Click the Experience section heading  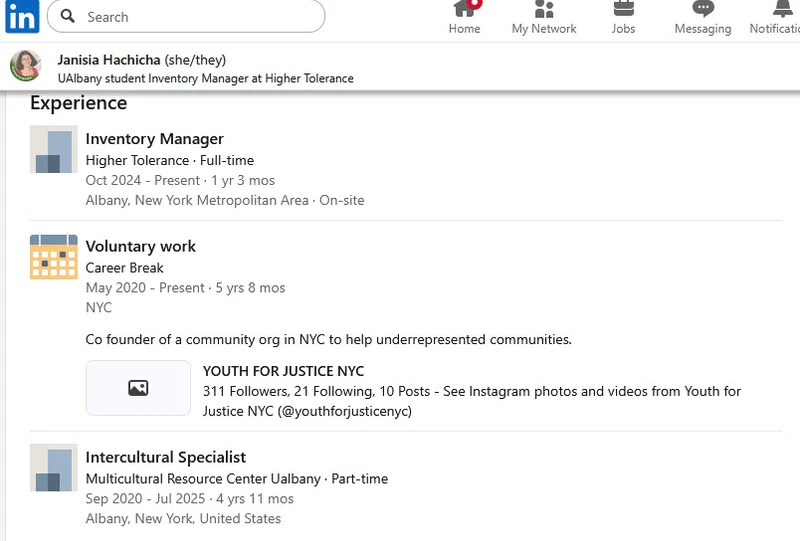[79, 103]
